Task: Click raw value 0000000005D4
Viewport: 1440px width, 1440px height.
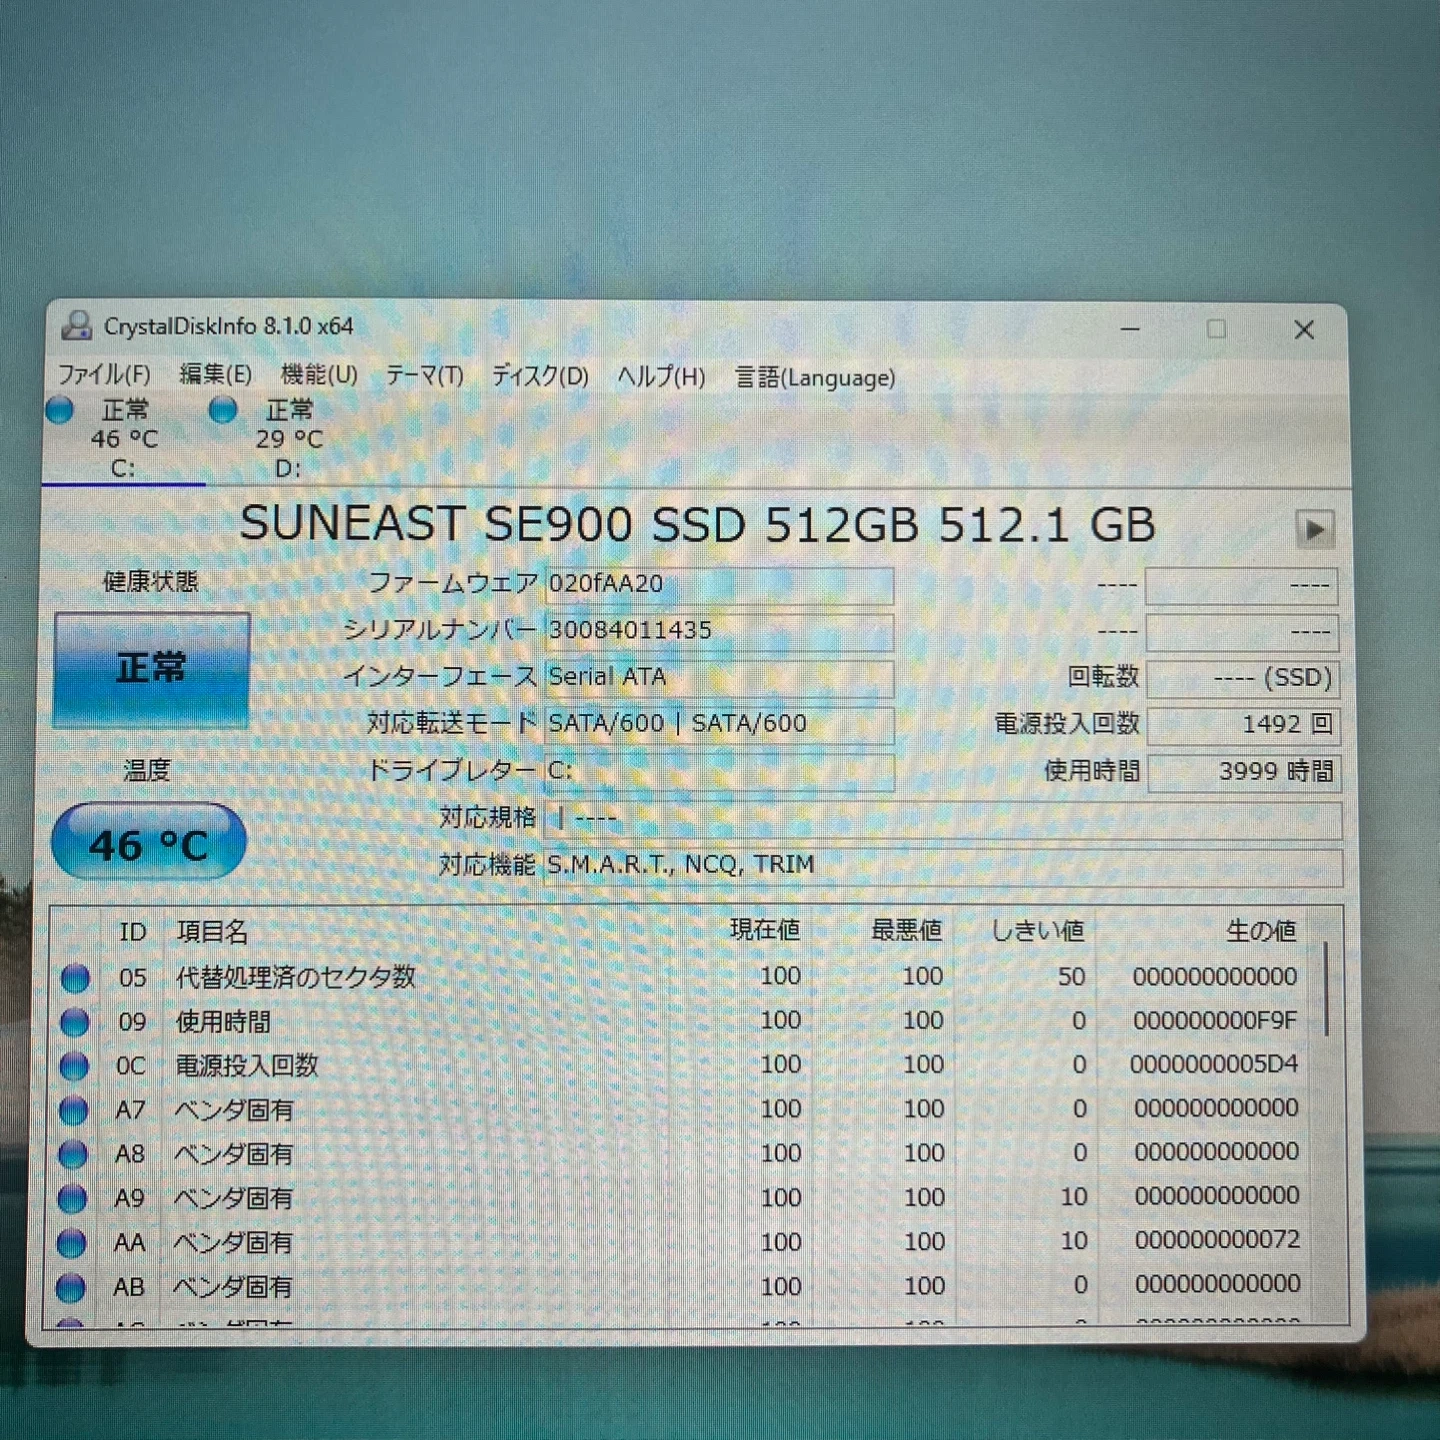Action: (x=1214, y=1064)
